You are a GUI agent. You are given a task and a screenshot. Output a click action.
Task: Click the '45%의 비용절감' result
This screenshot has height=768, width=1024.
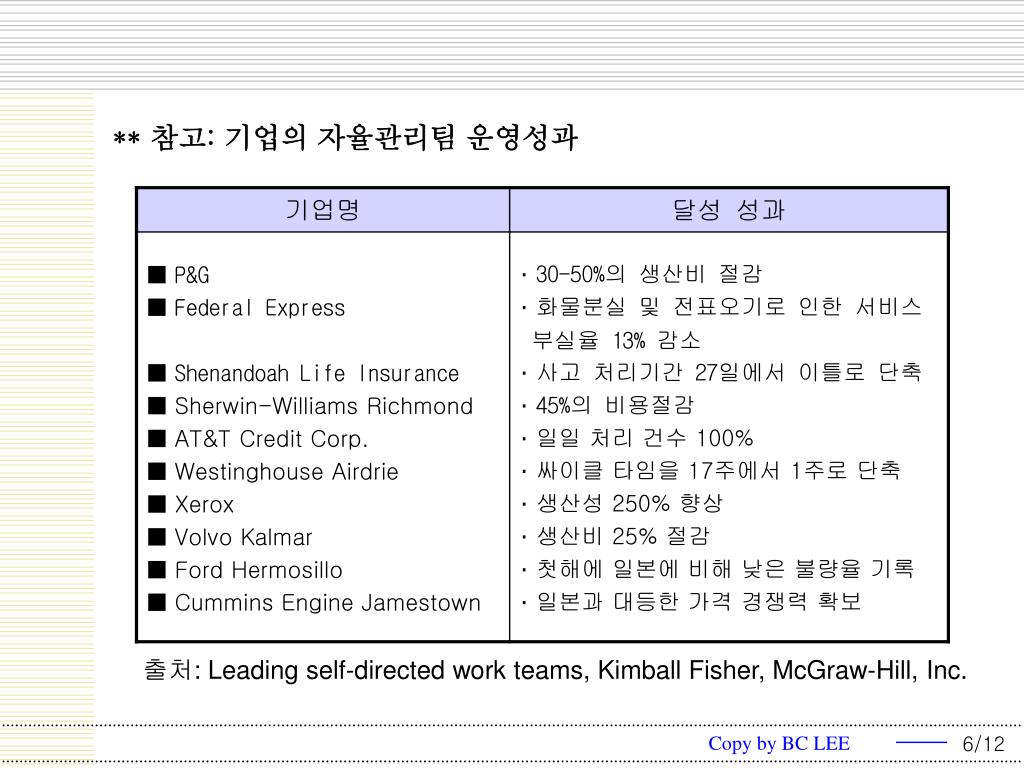tap(615, 406)
